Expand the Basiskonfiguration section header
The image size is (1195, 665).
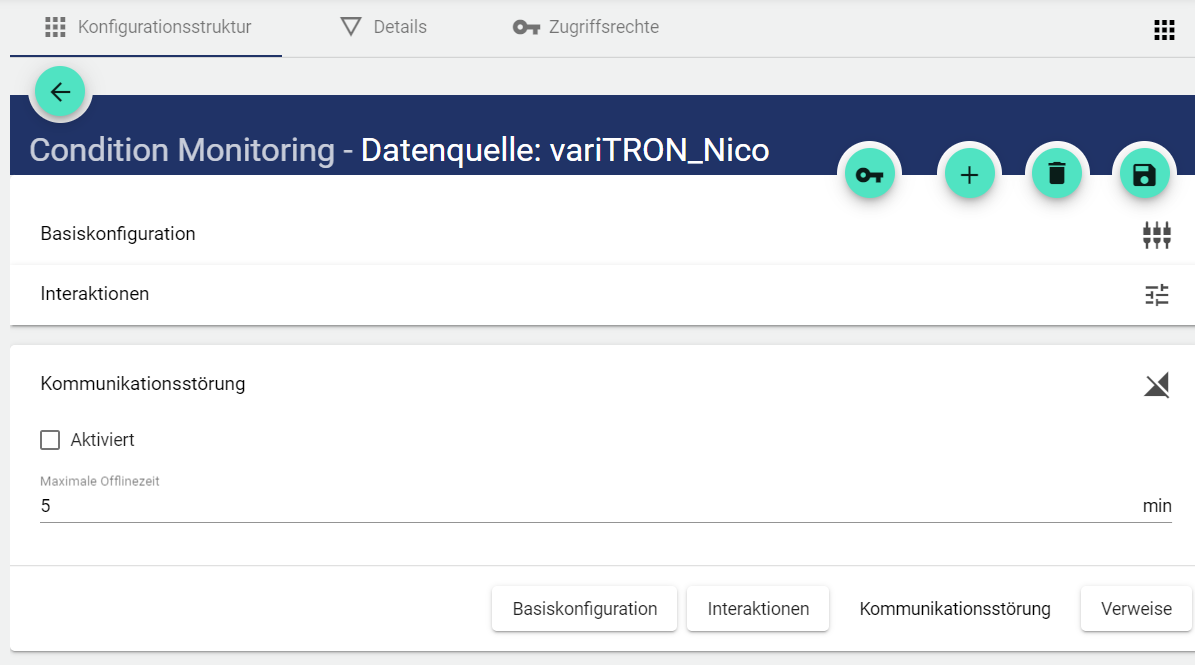click(118, 234)
